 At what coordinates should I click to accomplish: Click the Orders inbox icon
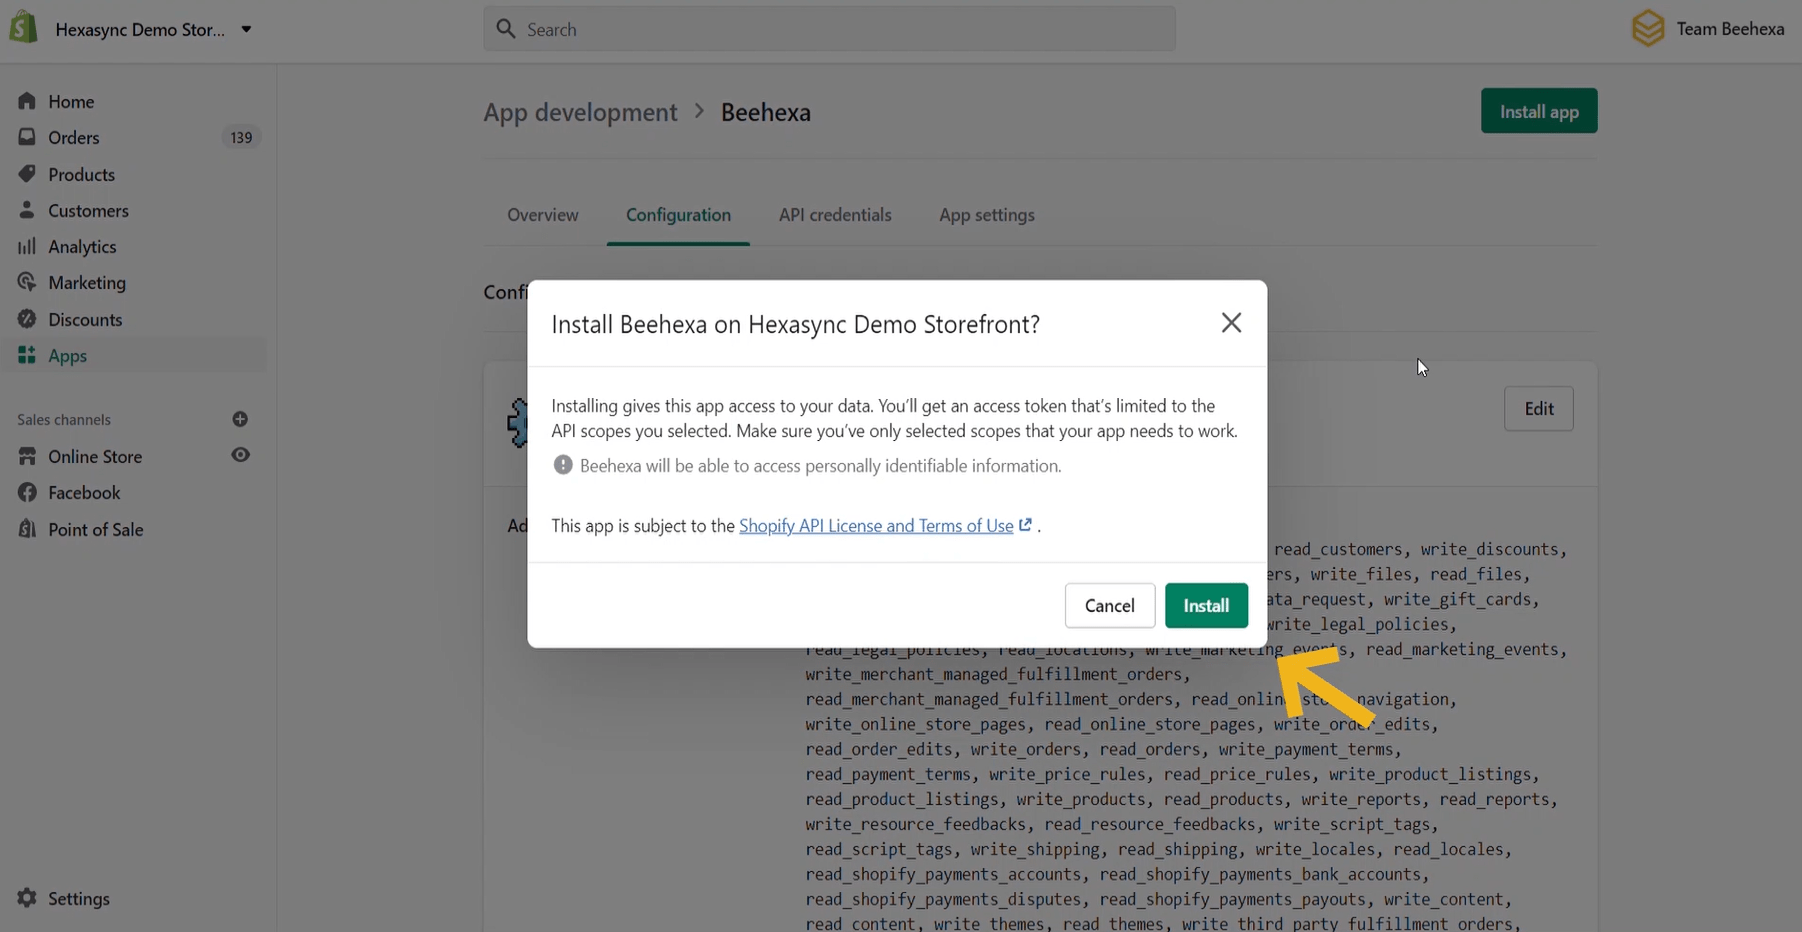[x=27, y=137]
